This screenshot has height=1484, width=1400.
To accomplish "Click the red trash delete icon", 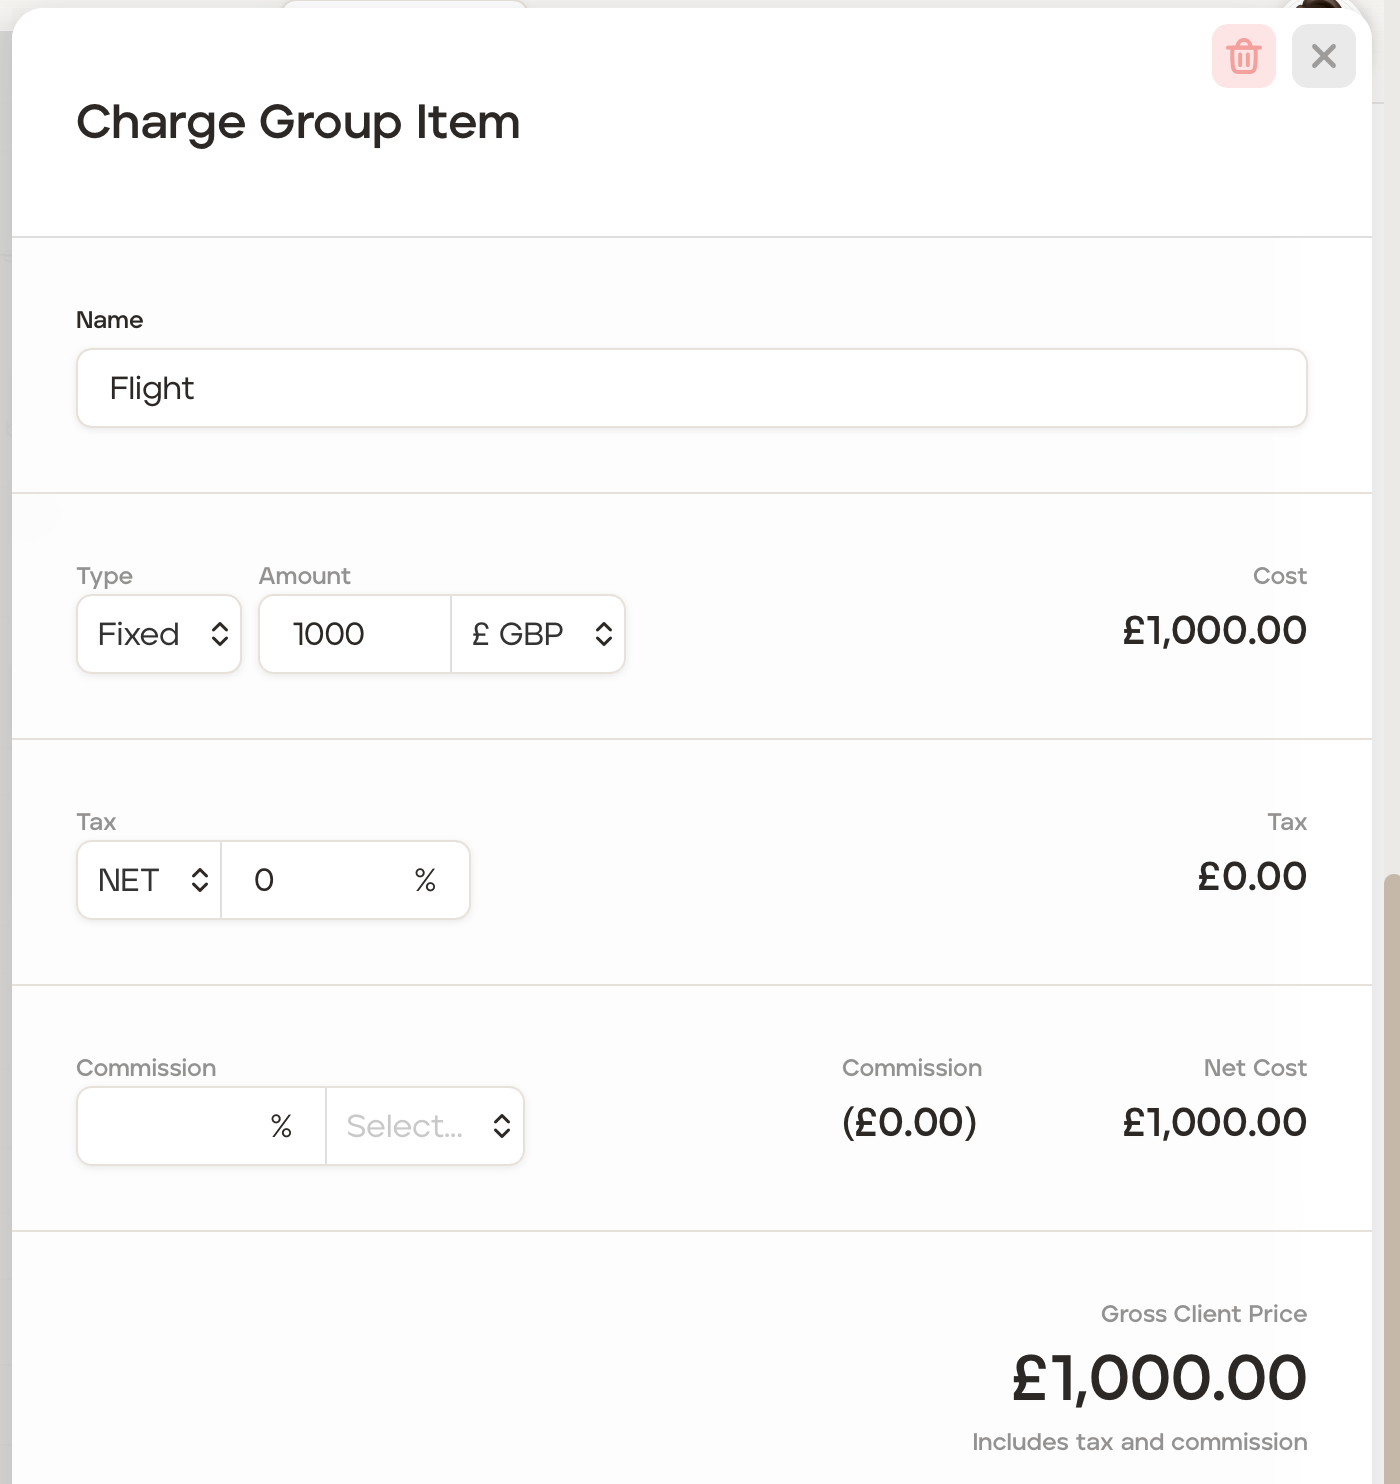I will (x=1243, y=56).
